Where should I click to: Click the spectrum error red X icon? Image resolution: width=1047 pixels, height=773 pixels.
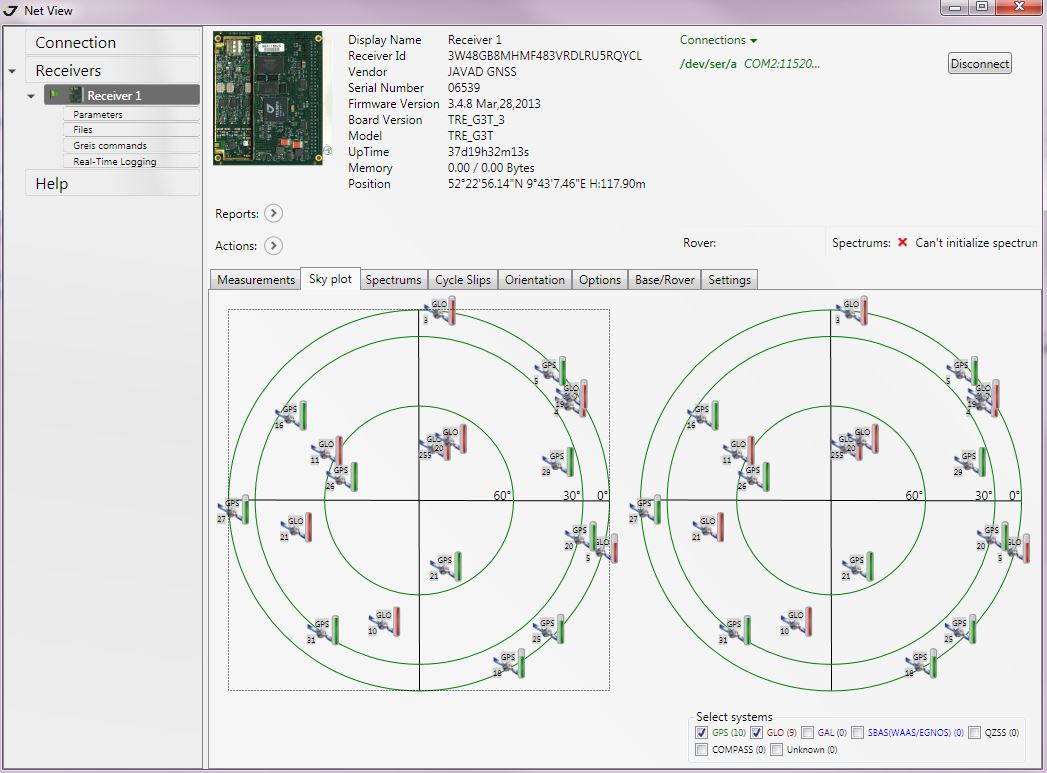click(x=903, y=242)
